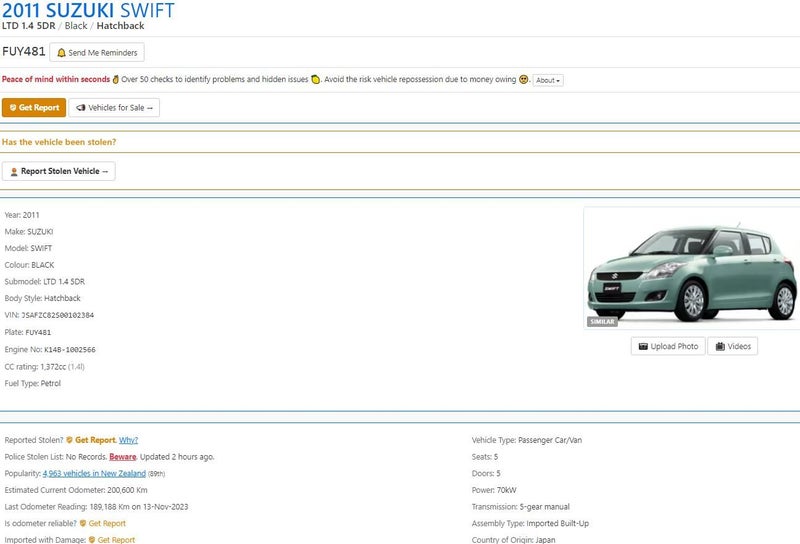Click Get Report for odometer reliability
Image resolution: width=800 pixels, height=544 pixels.
[103, 523]
